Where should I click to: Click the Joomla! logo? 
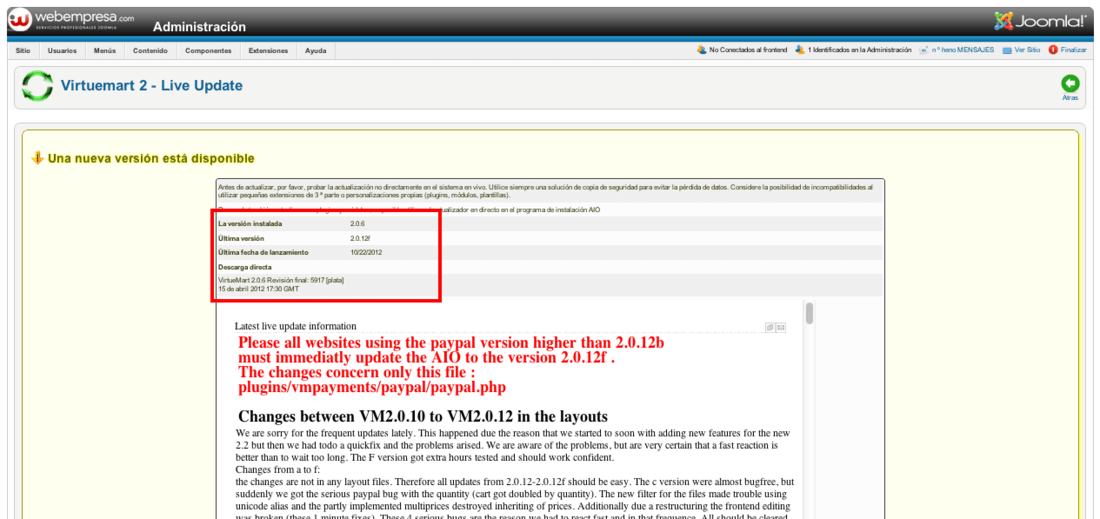pos(1040,22)
